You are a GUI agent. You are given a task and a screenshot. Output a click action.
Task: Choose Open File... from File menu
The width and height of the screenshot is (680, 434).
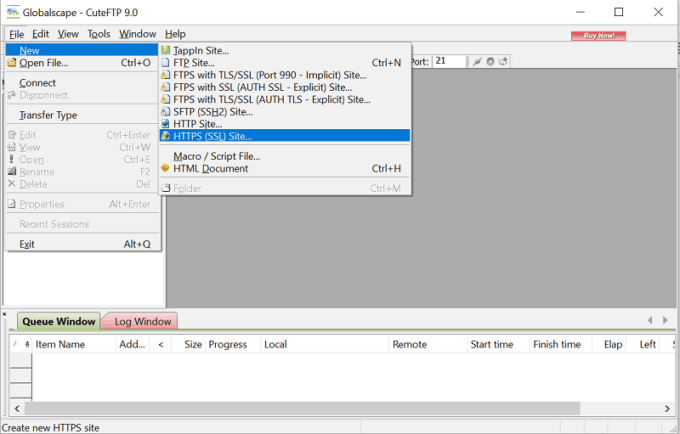point(82,63)
